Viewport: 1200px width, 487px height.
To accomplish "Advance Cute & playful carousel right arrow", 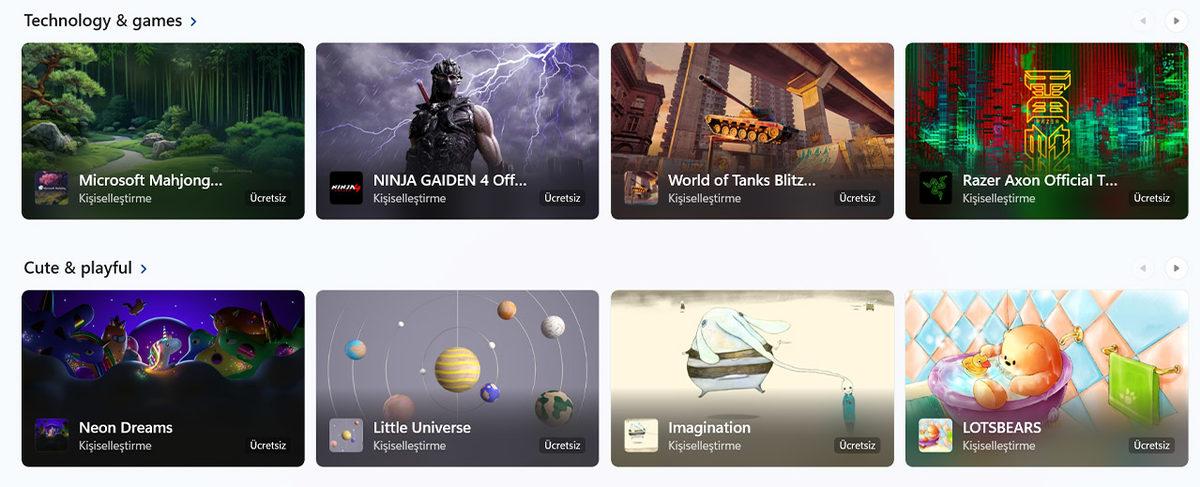I will (x=1176, y=267).
